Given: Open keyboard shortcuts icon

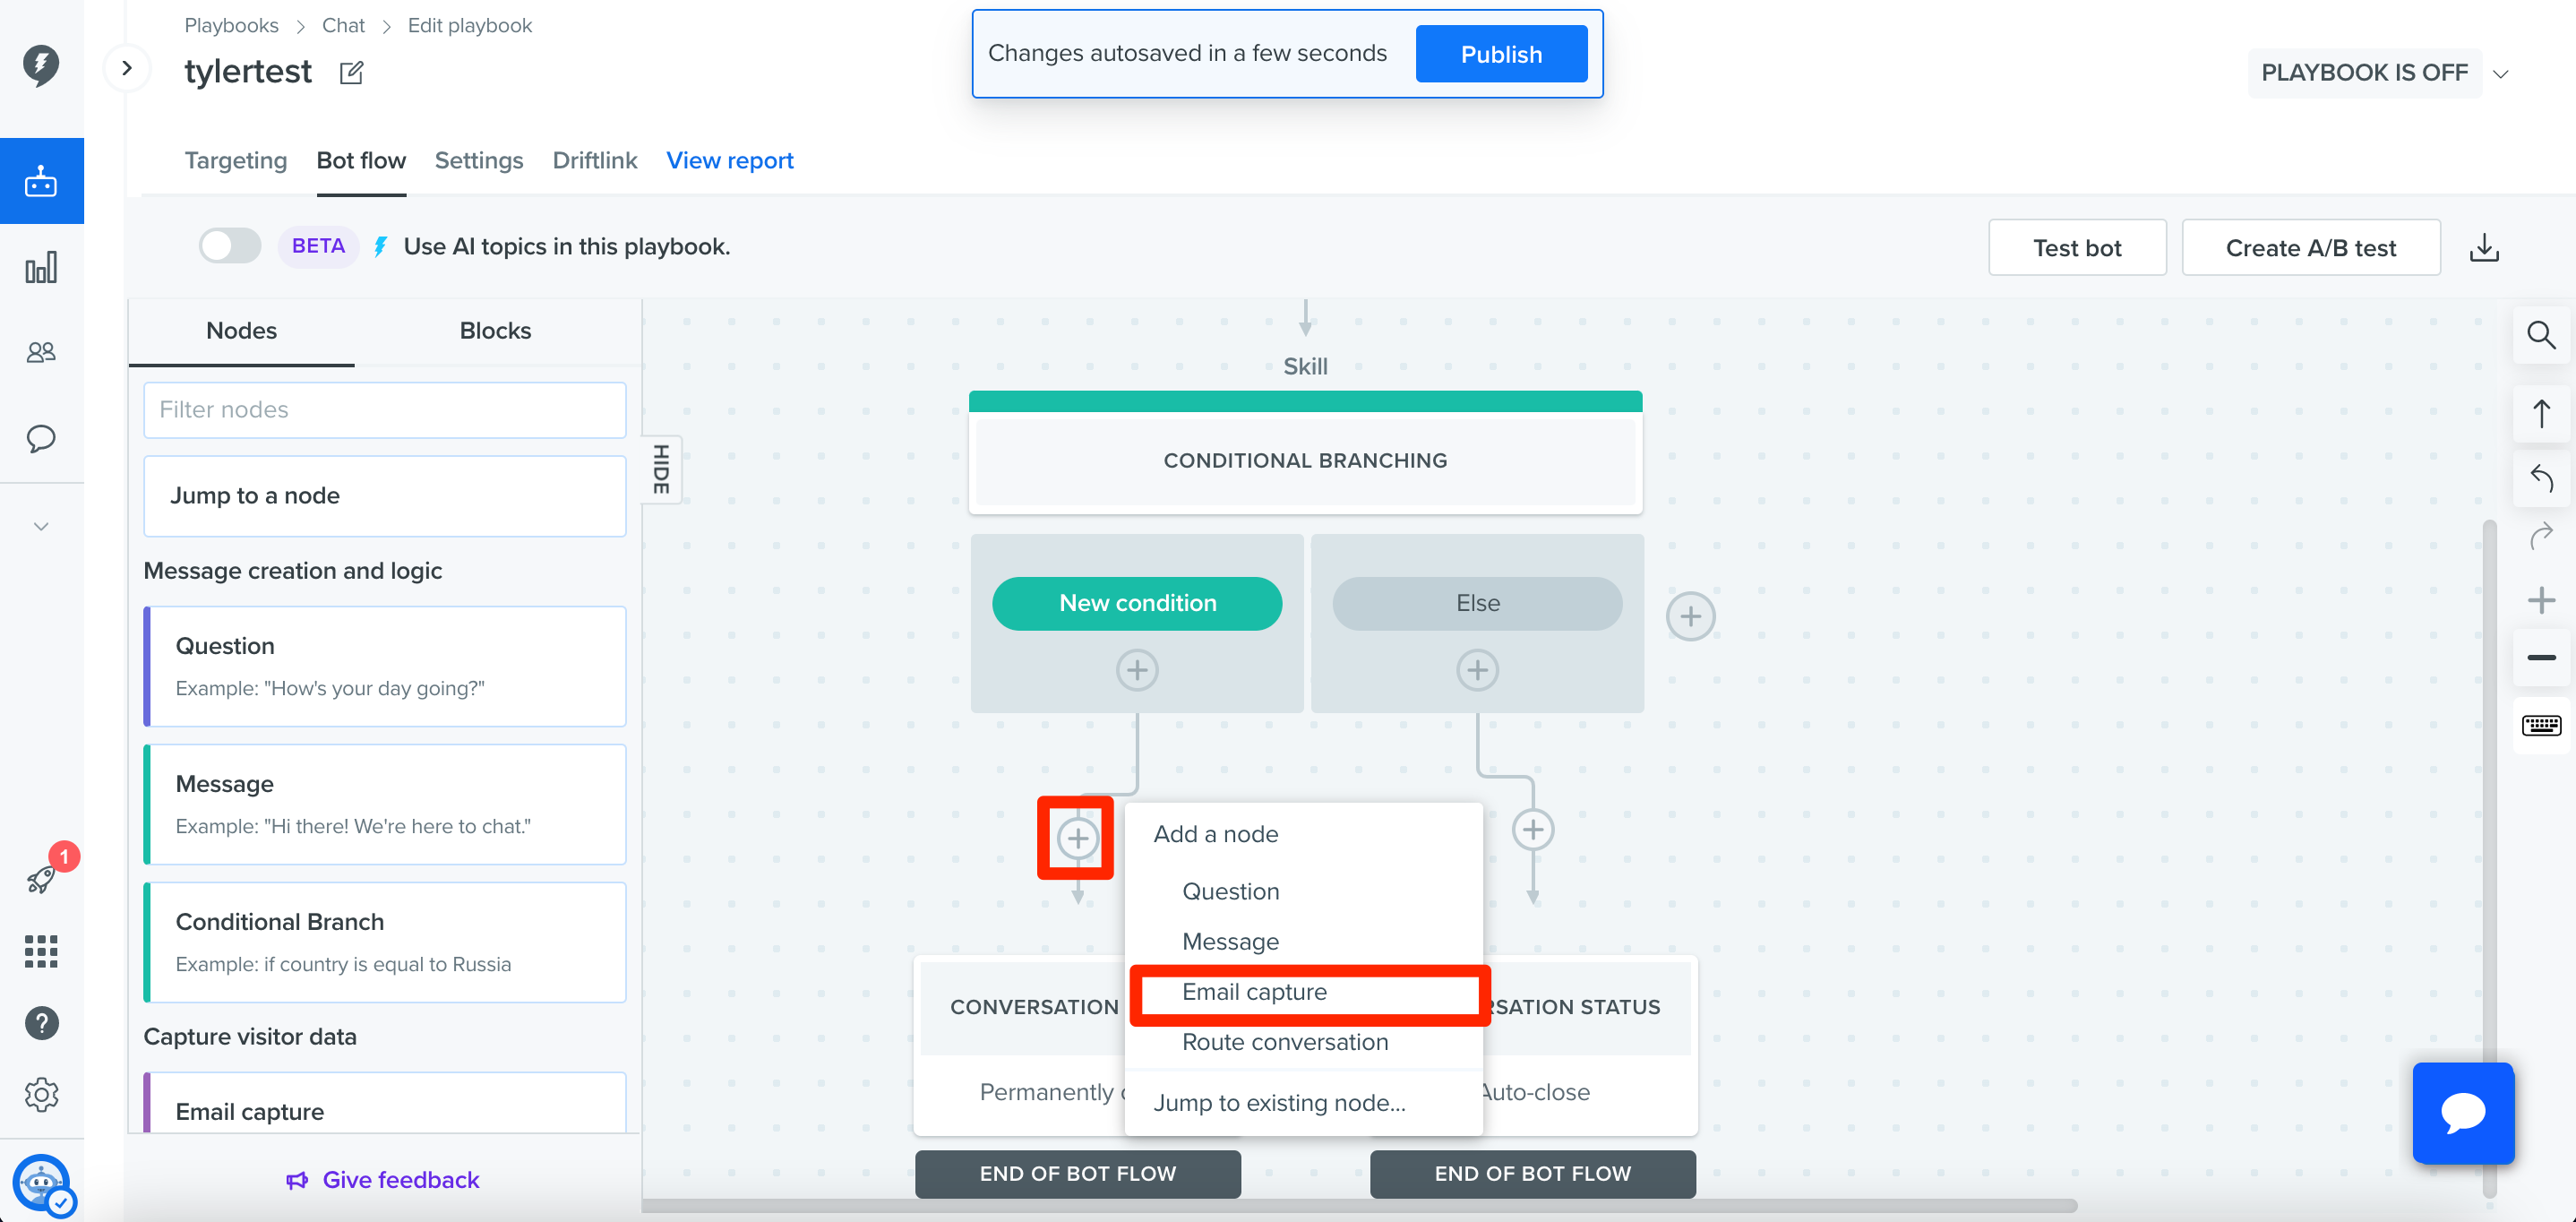Looking at the screenshot, I should [x=2540, y=725].
